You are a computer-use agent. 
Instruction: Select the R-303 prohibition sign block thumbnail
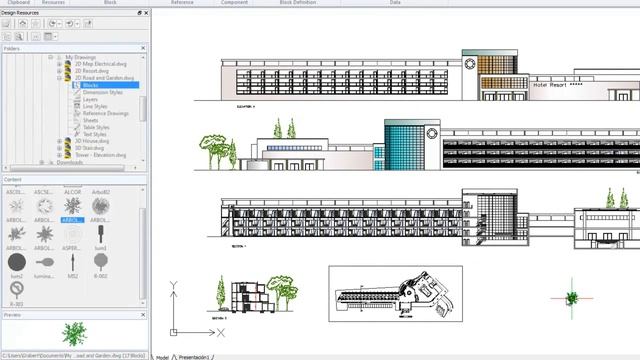pos(17,290)
